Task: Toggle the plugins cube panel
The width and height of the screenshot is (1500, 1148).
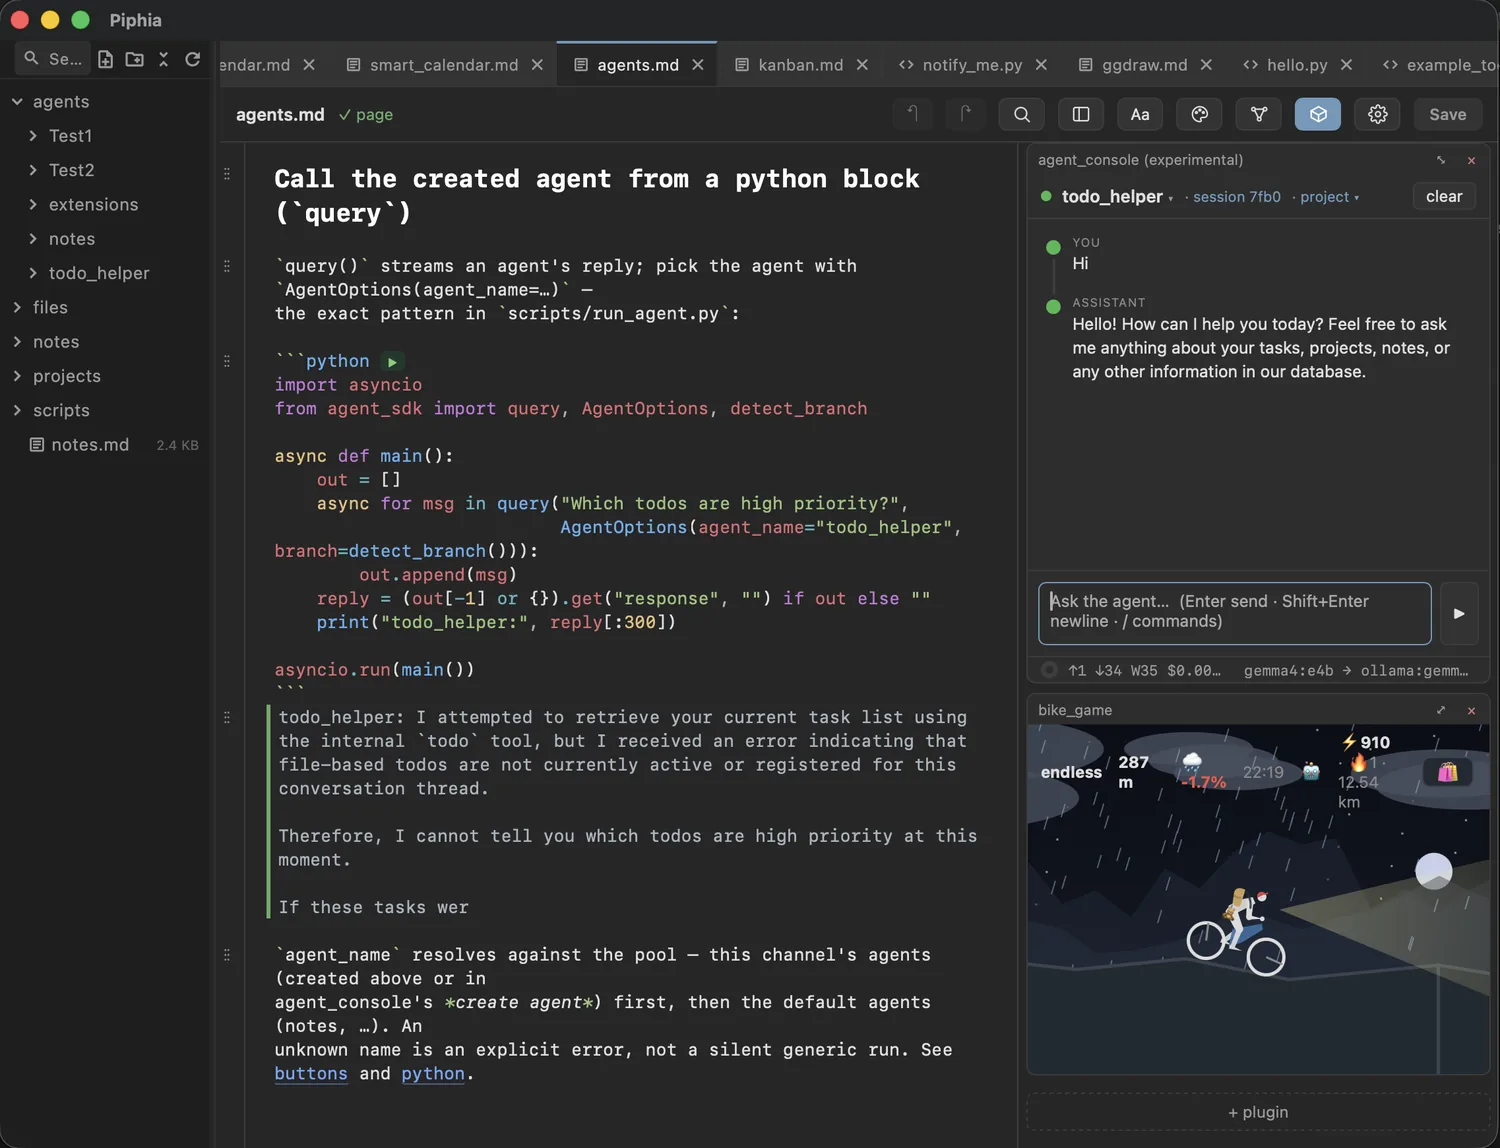Action: point(1318,114)
